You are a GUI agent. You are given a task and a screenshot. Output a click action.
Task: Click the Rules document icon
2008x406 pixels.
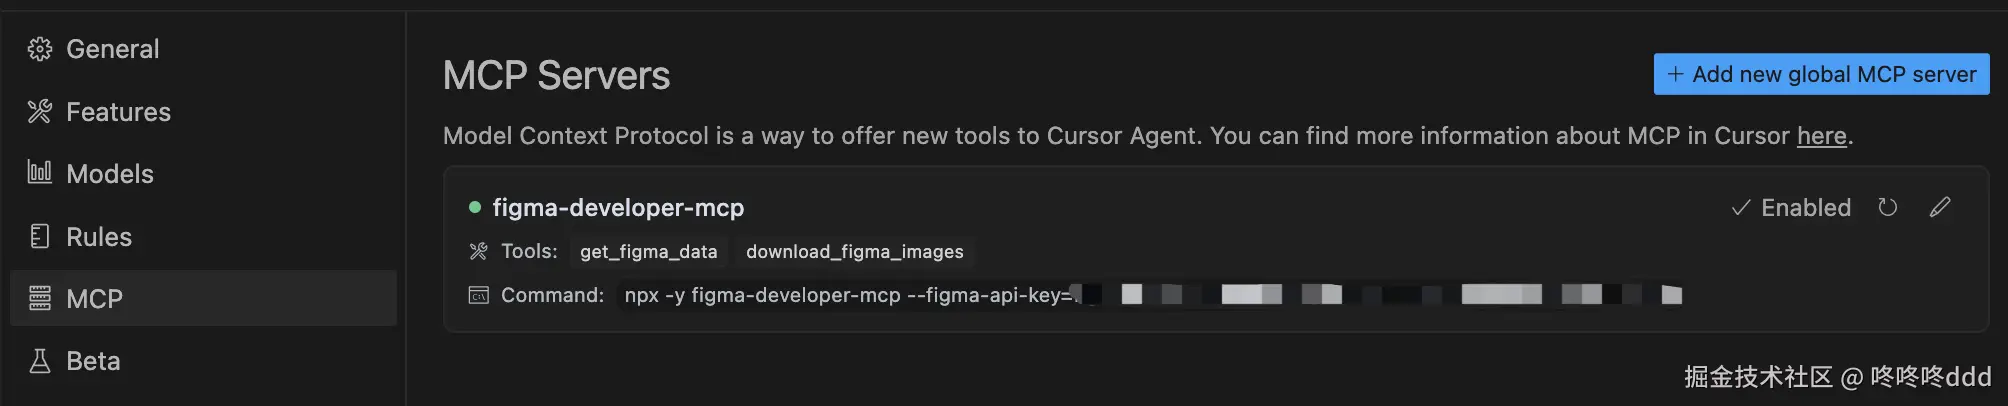40,237
